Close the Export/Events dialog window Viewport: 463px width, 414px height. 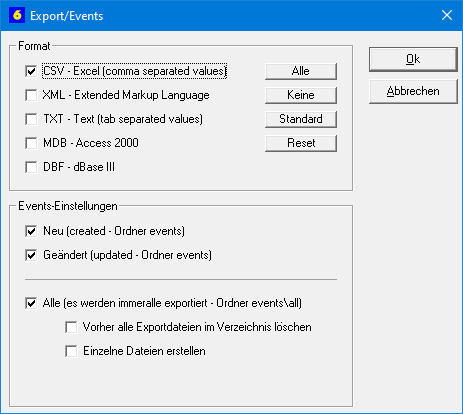[x=447, y=15]
